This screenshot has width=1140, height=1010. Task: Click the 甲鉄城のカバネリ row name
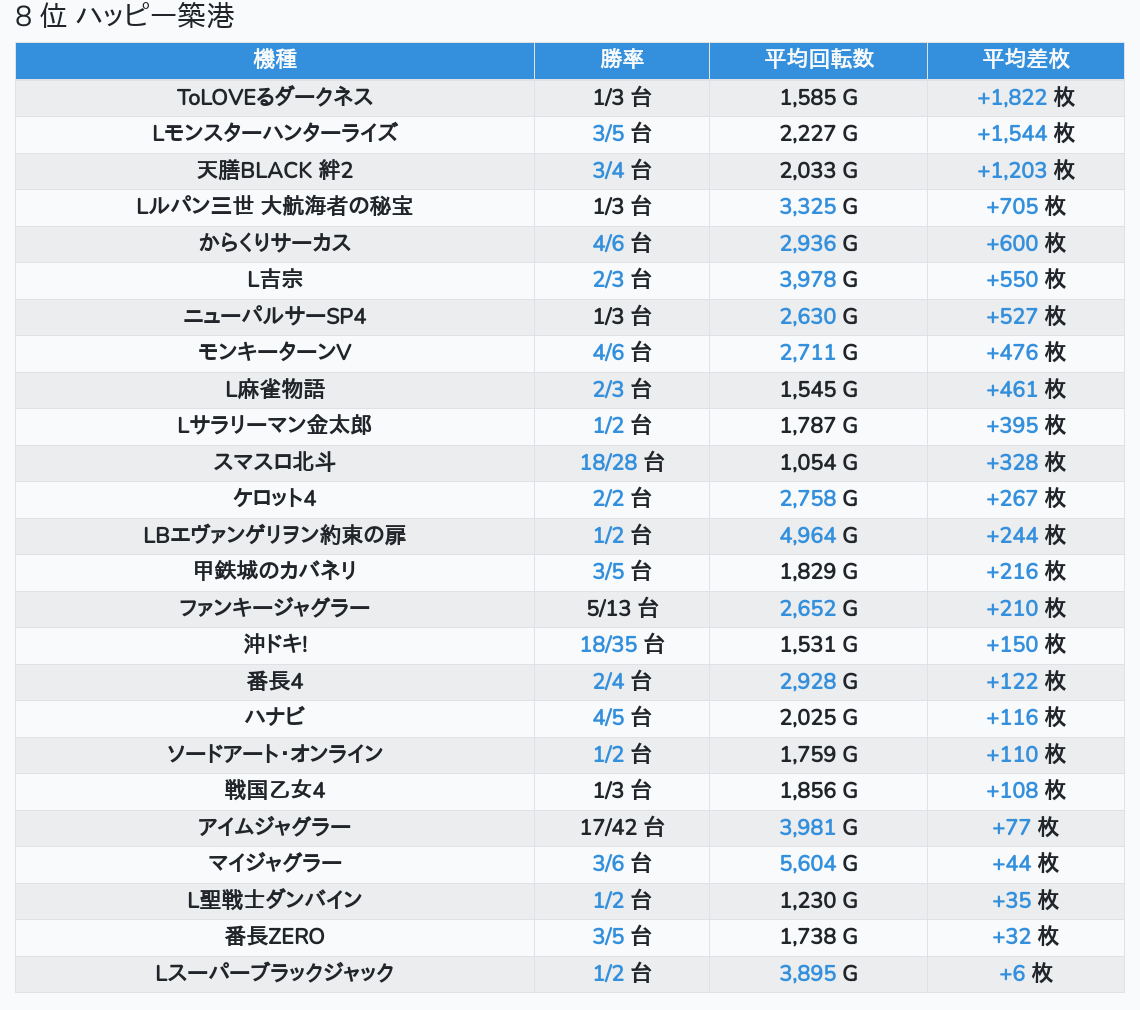click(275, 572)
